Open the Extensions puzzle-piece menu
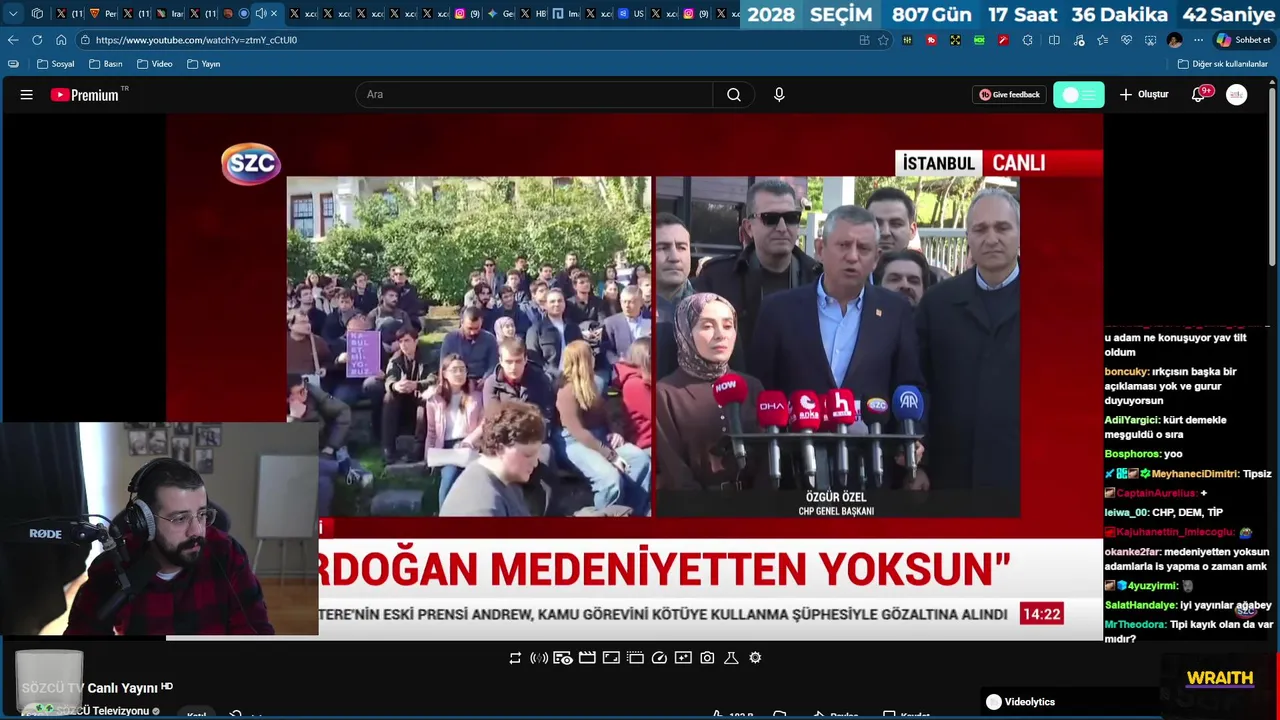This screenshot has width=1280, height=720. [x=1027, y=40]
